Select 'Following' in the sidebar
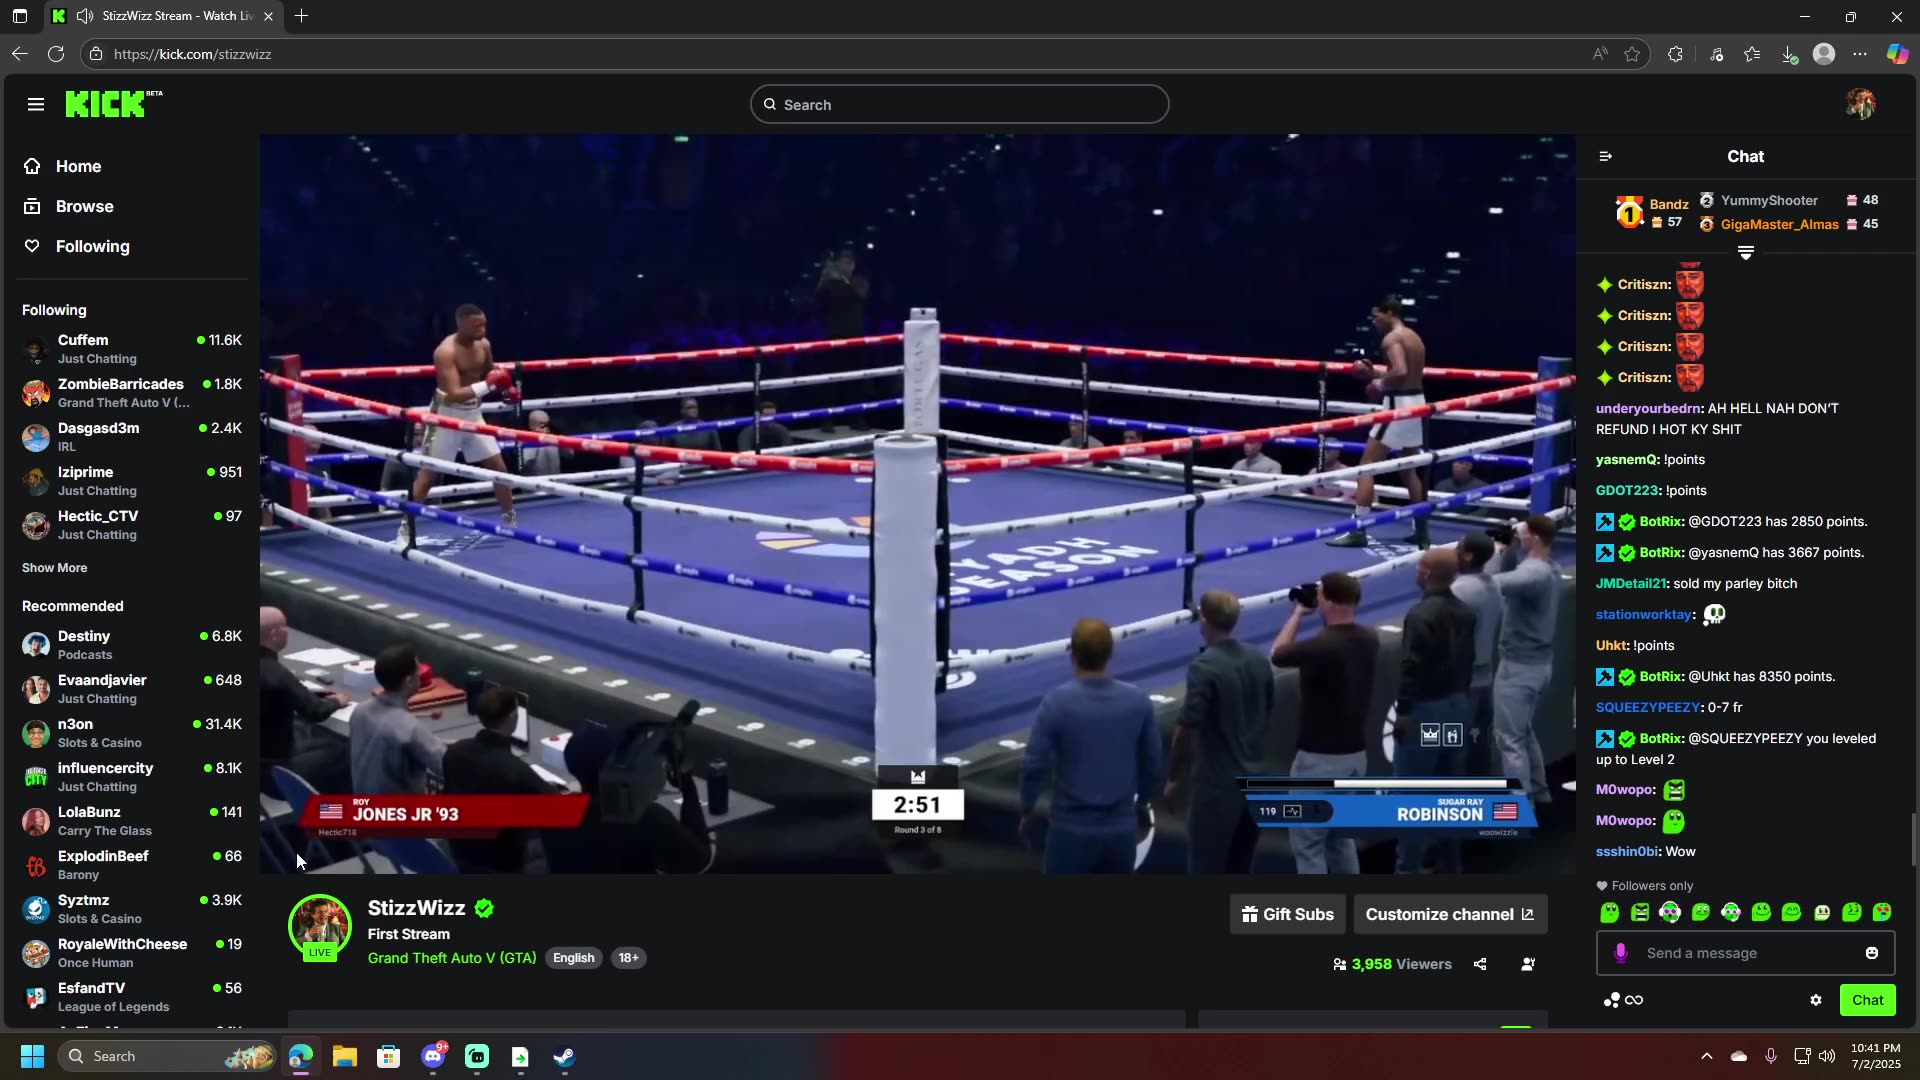The width and height of the screenshot is (1920, 1080). pyautogui.click(x=92, y=246)
